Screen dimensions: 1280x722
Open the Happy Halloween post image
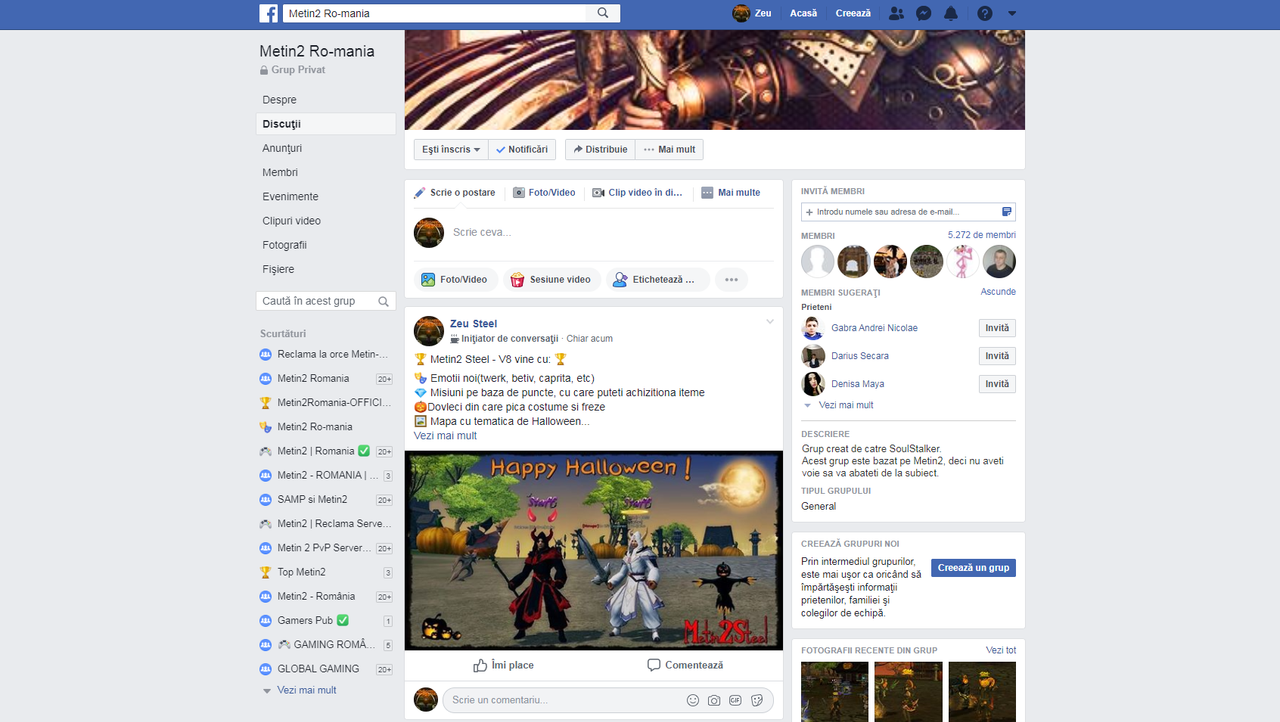[x=593, y=549]
